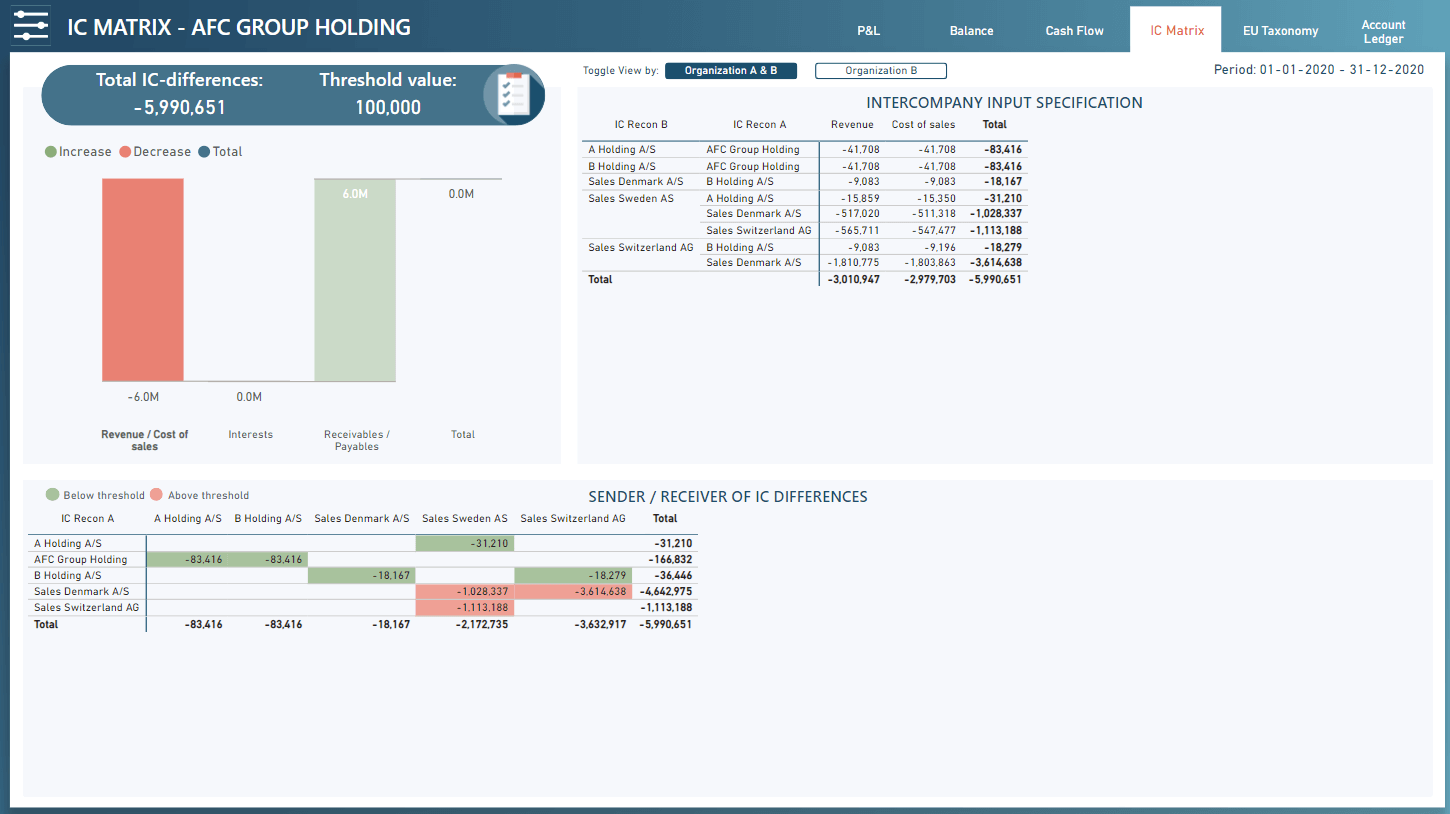Click the red Decrease legend dot

[x=125, y=152]
